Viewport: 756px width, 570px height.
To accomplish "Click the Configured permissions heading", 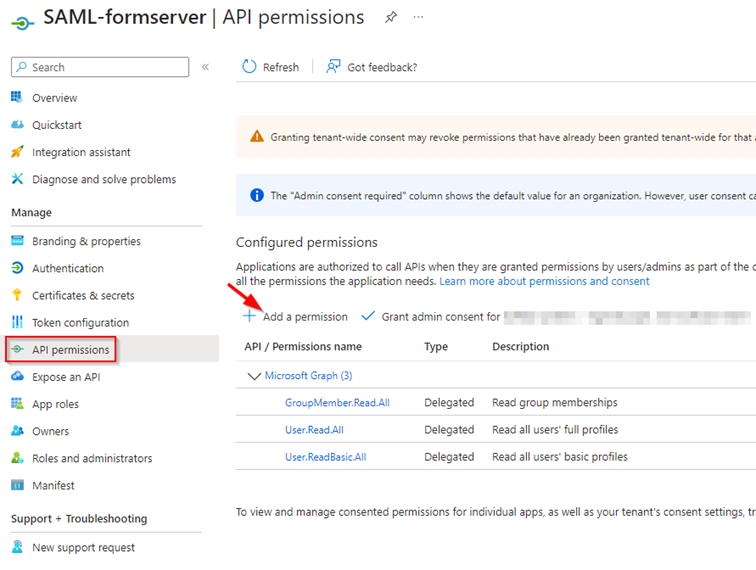I will tap(307, 242).
